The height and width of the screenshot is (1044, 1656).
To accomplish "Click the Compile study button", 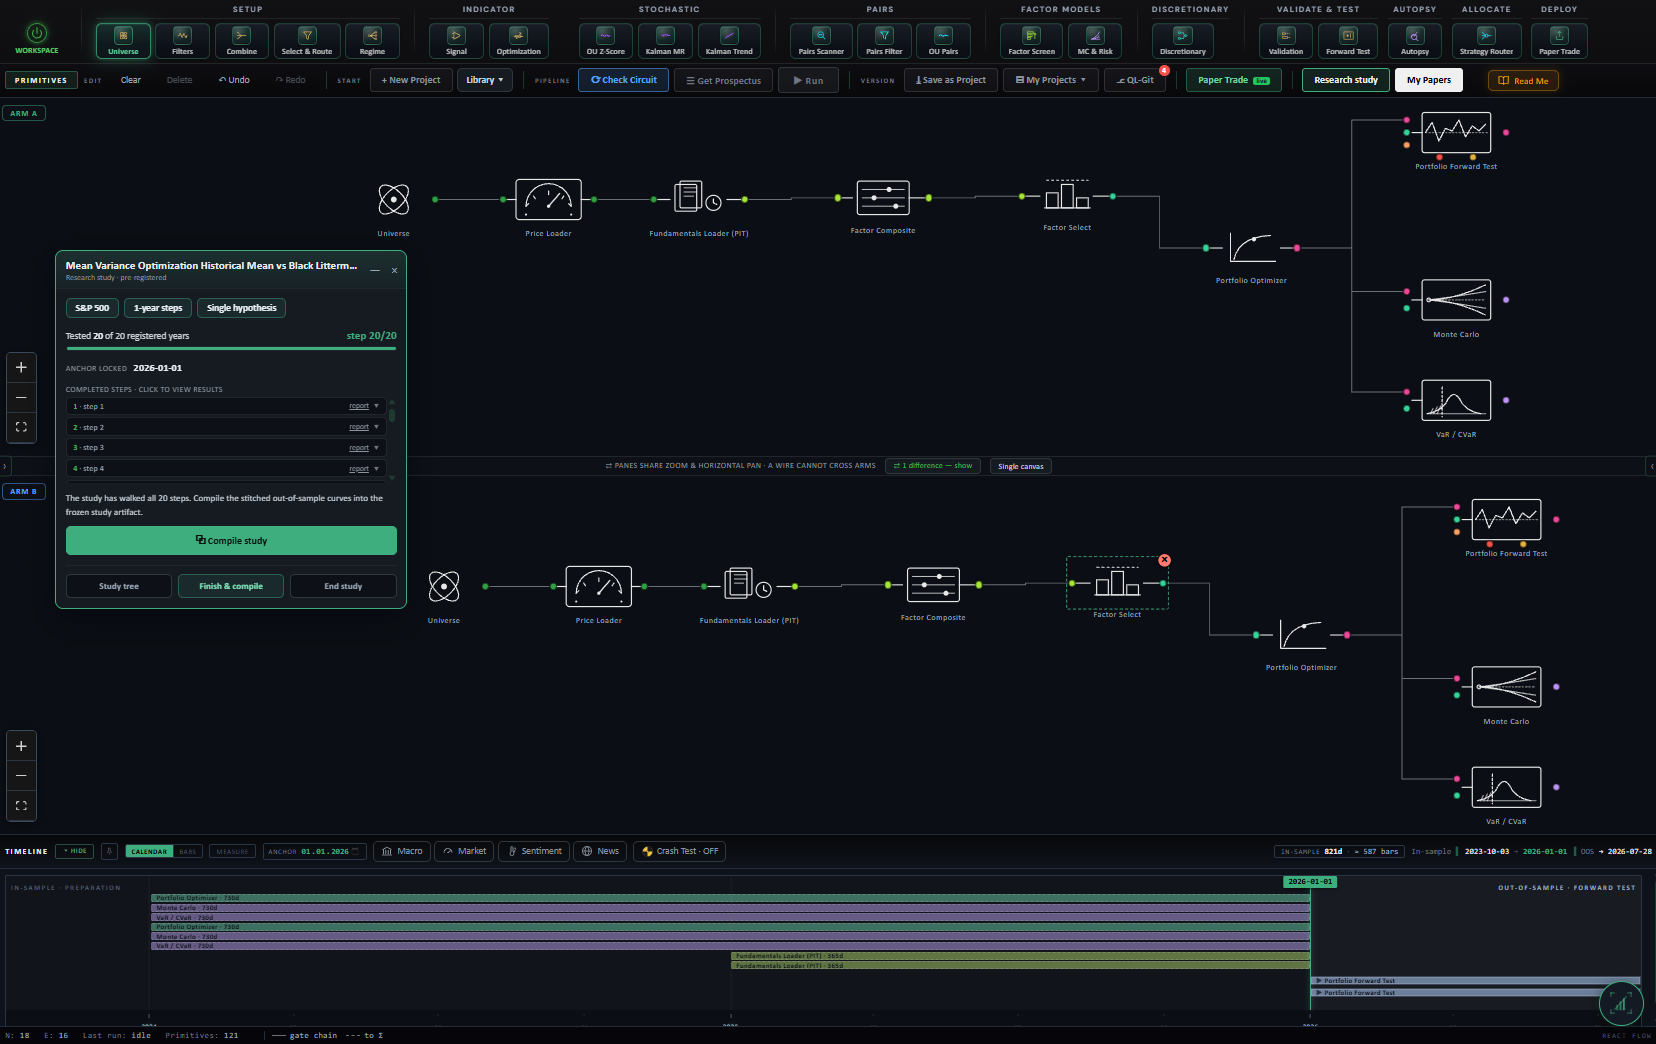I will point(231,541).
